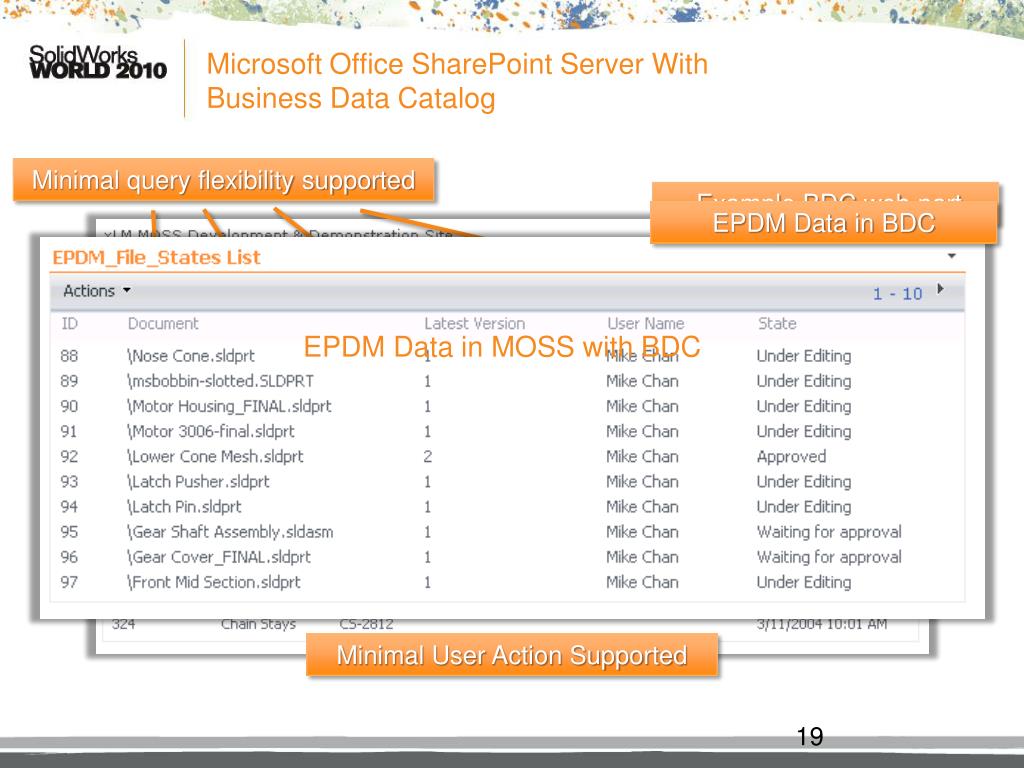Image resolution: width=1024 pixels, height=768 pixels.
Task: Click Under Editing state in row 89
Action: 804,381
